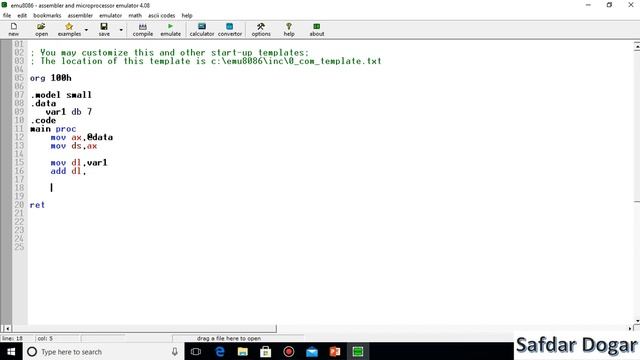Click the horizontal scrollbar left arrow

[x=7, y=328]
